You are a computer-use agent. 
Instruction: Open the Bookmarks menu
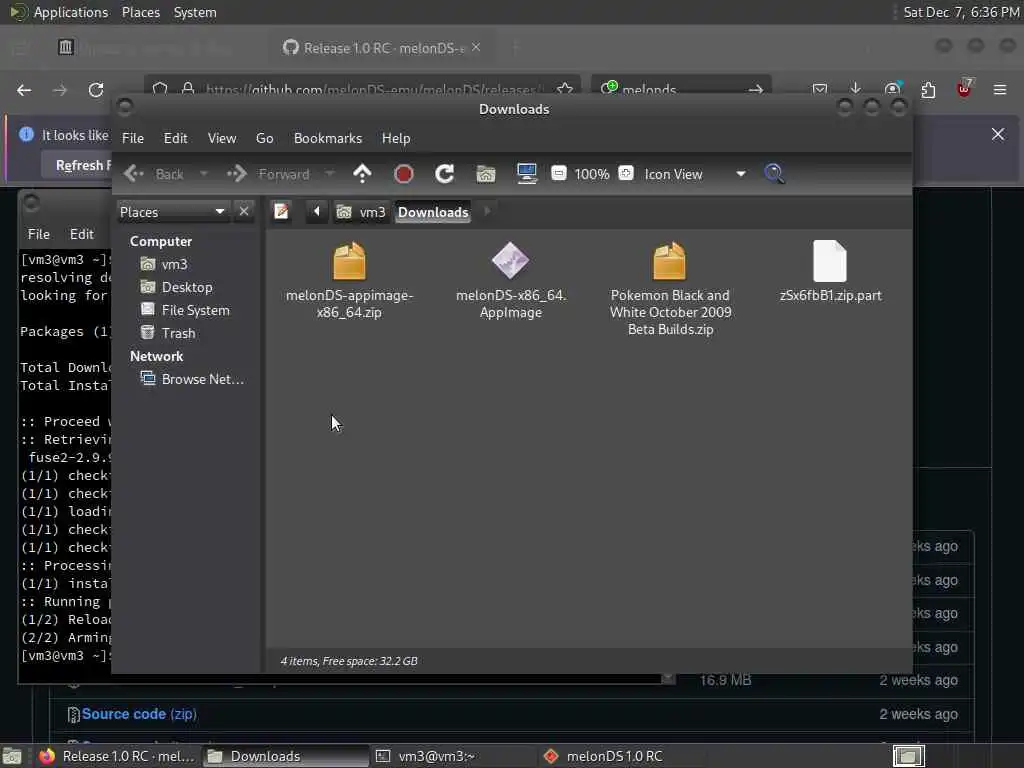[x=328, y=138]
